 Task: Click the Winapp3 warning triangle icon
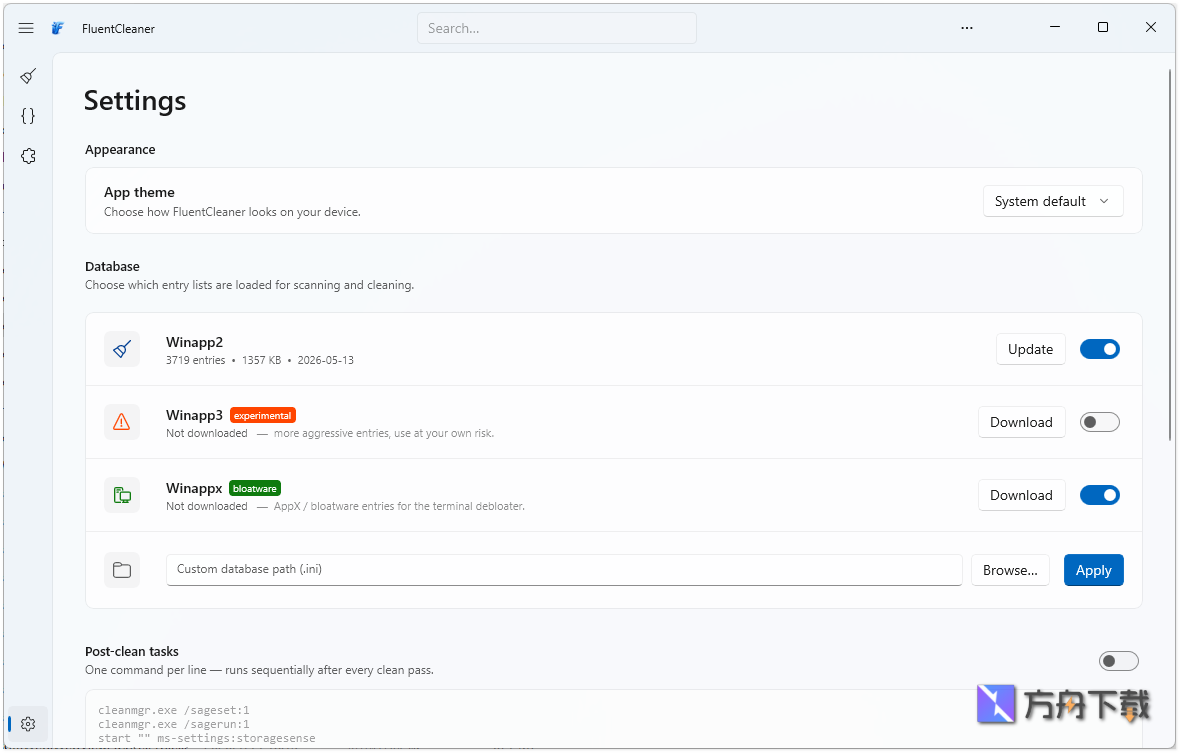coord(122,422)
